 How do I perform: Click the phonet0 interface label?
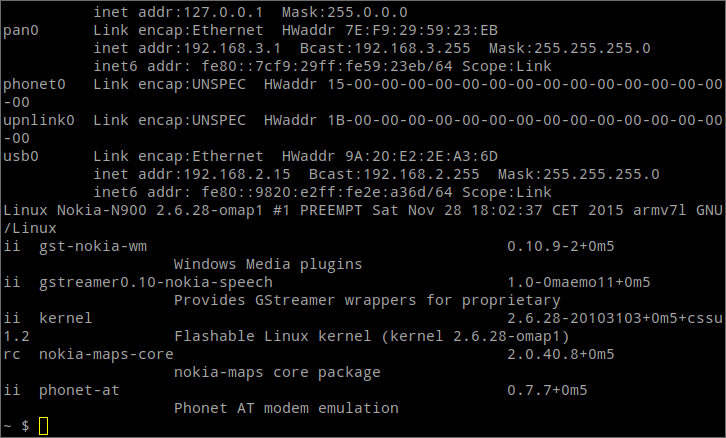click(34, 85)
